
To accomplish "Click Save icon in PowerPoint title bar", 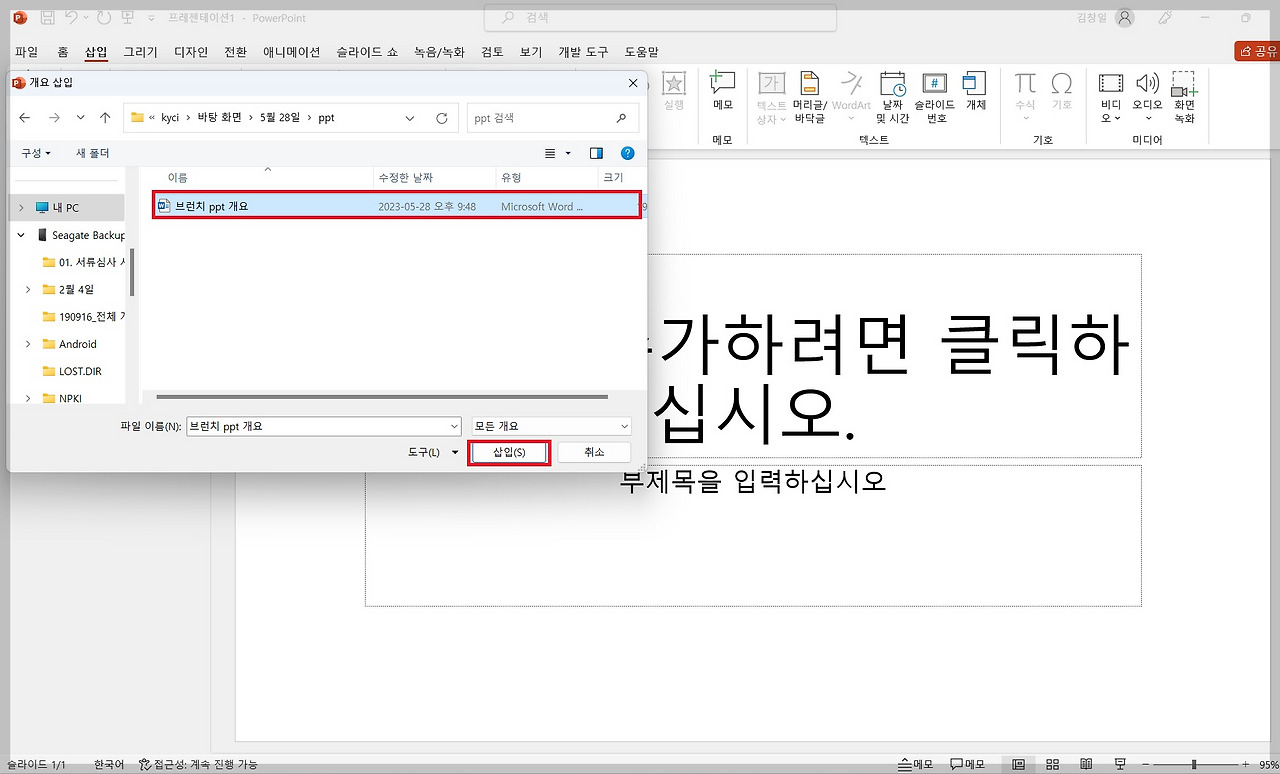I will [x=47, y=18].
